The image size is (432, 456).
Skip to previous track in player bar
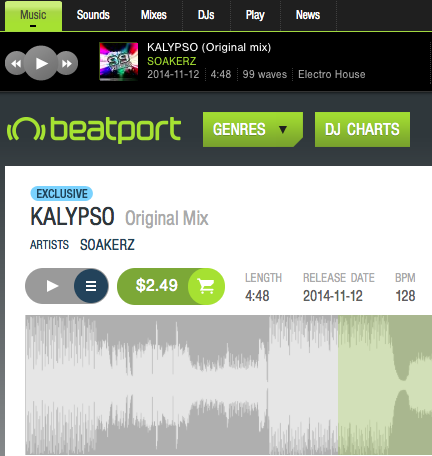coord(15,63)
